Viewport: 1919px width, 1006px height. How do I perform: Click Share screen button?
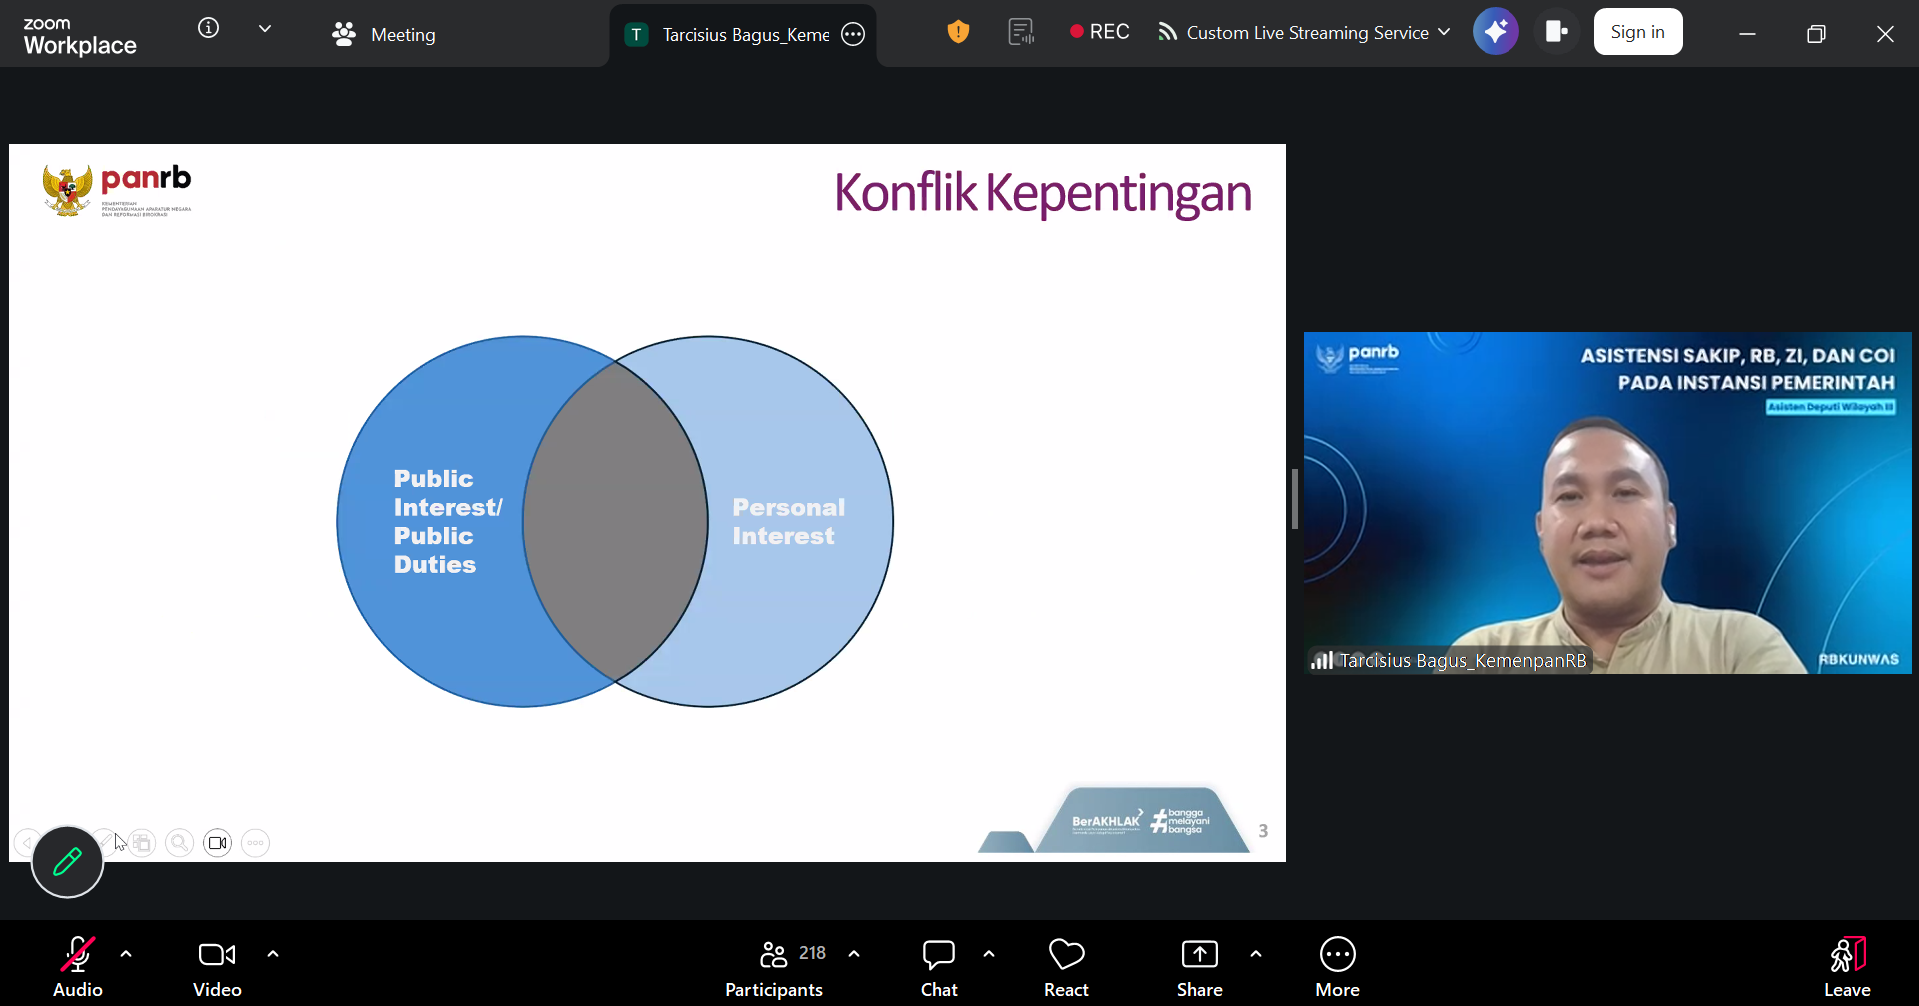point(1200,967)
